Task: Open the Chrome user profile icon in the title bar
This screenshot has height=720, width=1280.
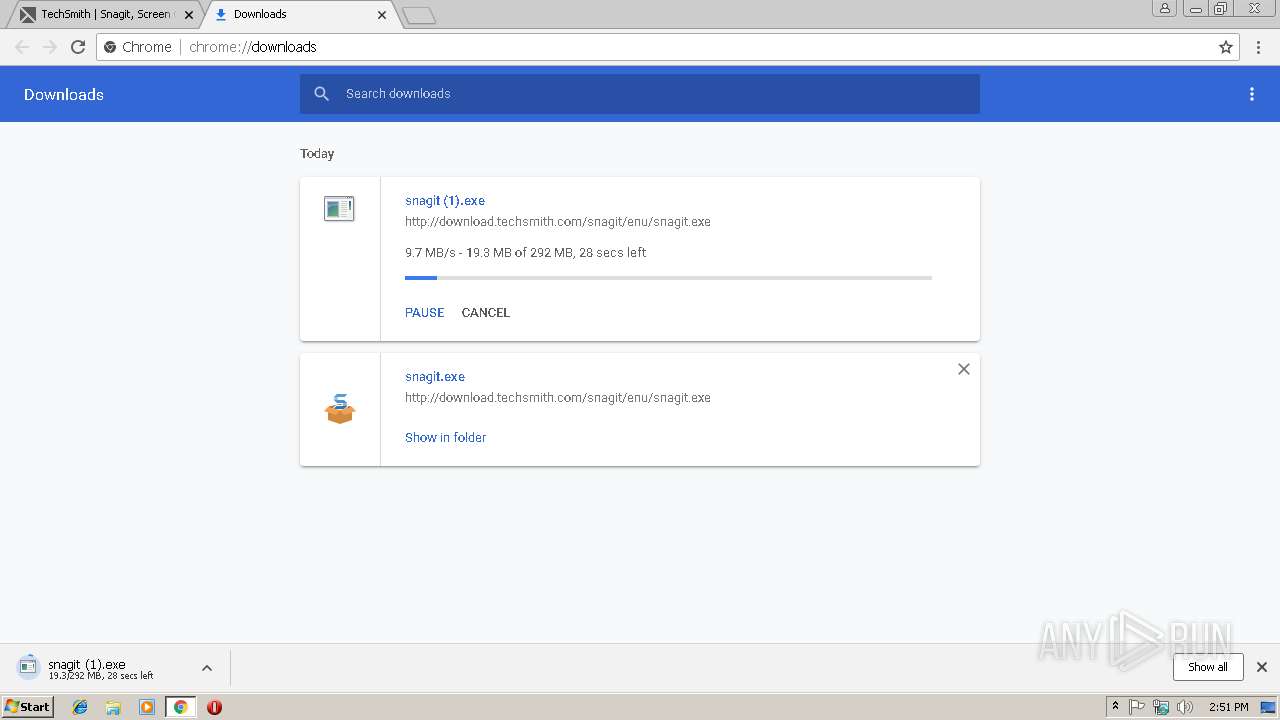Action: click(1165, 8)
